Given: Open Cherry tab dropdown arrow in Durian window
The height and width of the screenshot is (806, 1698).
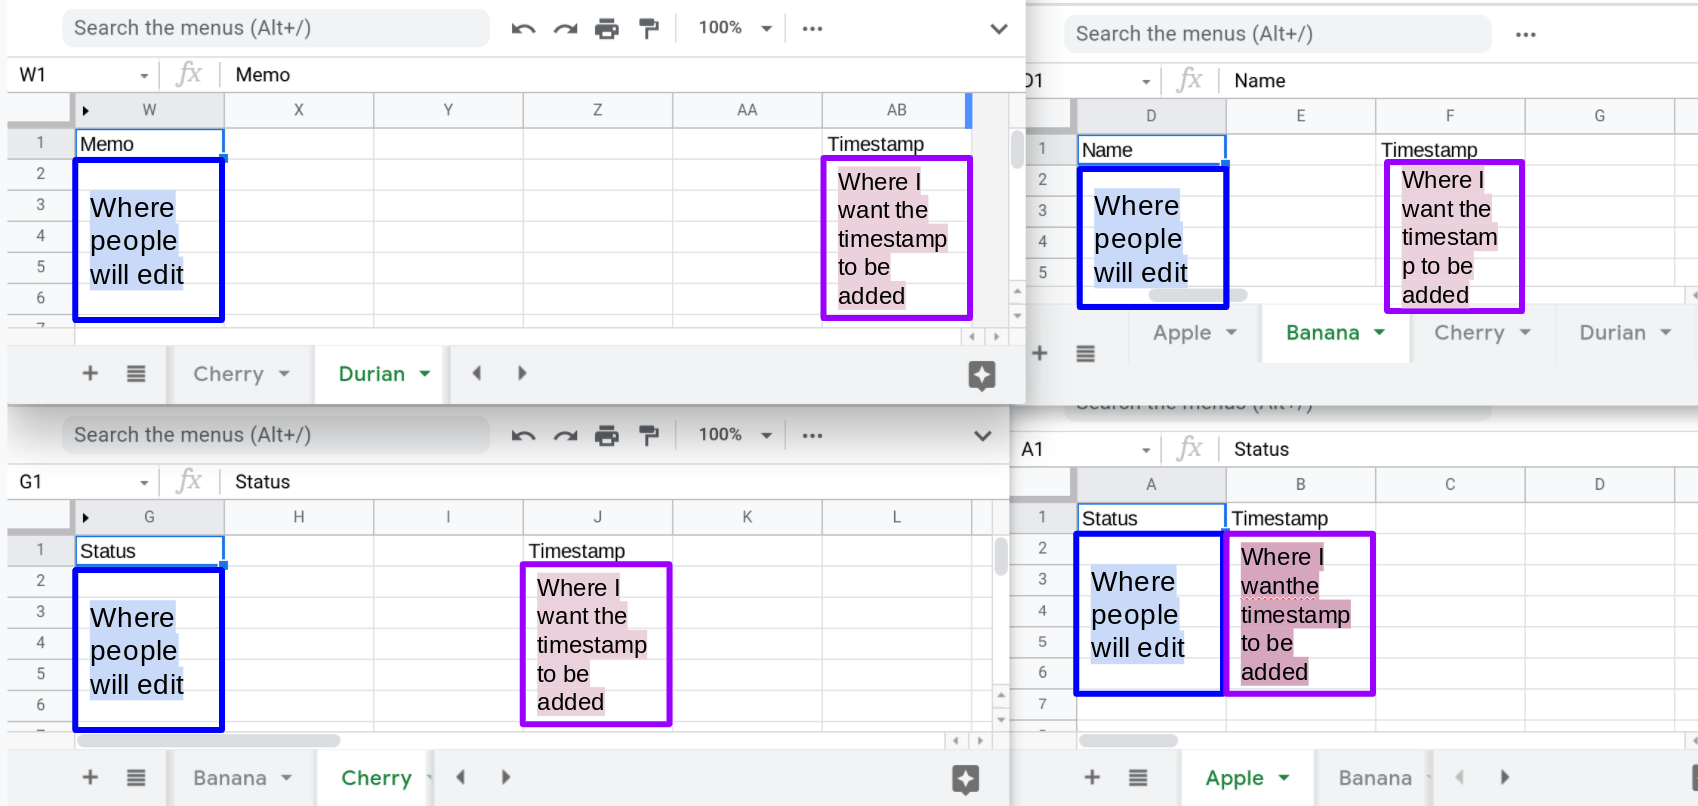Looking at the screenshot, I should [284, 374].
